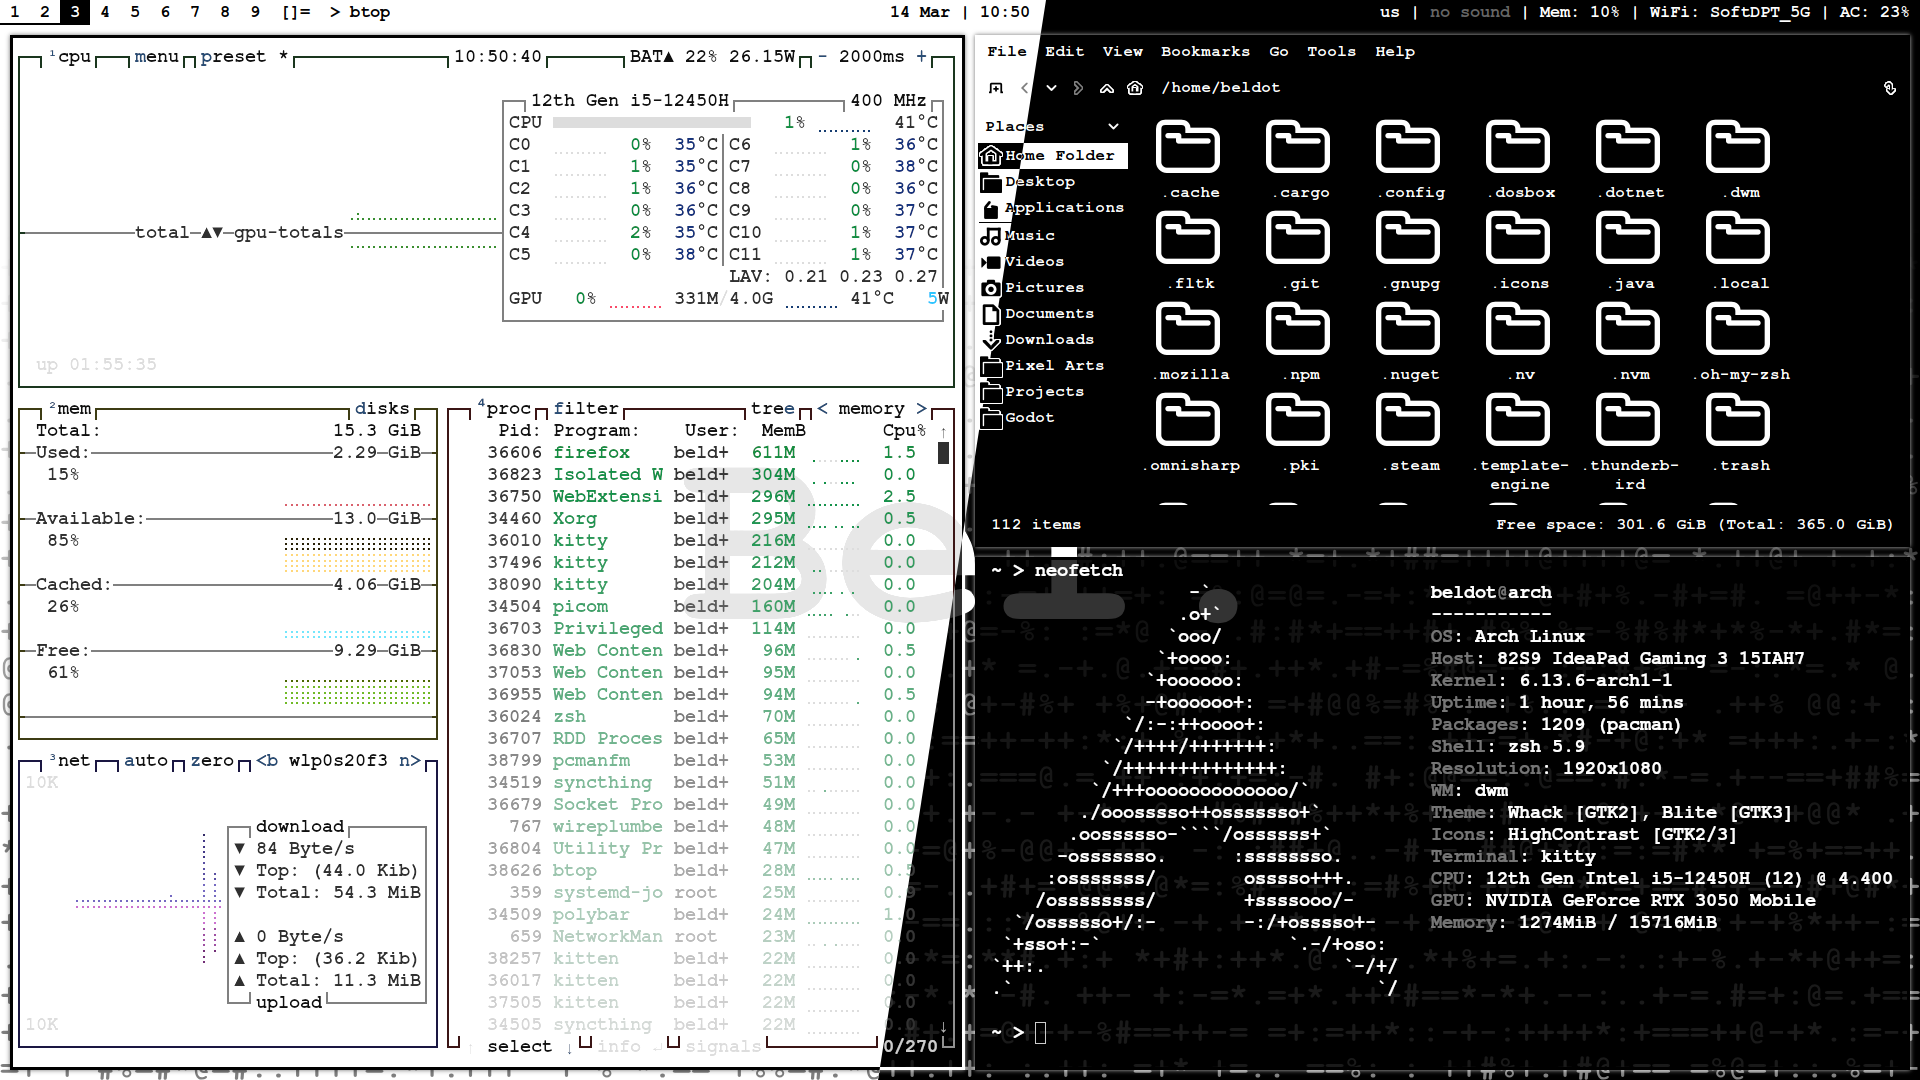
Task: Increase btop update interval with plus
Action: coord(921,57)
